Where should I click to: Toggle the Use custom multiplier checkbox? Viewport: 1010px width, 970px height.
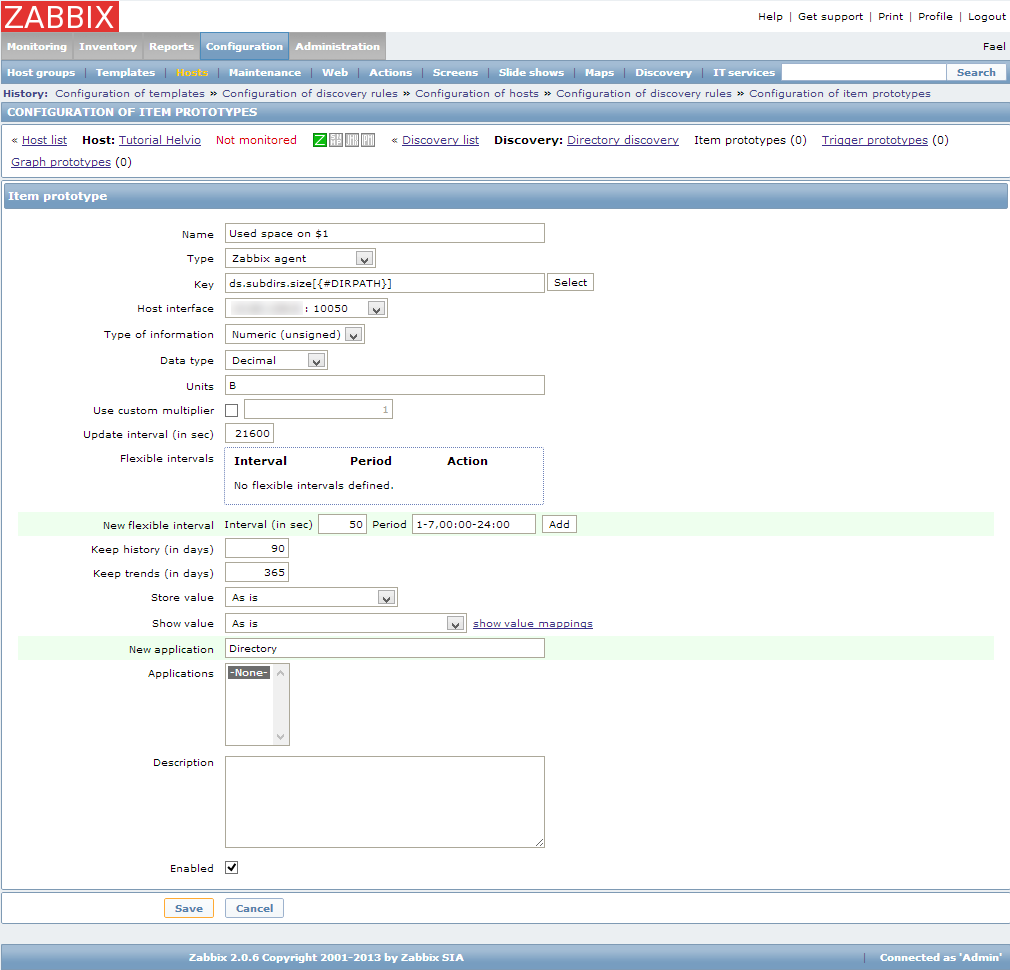(232, 410)
